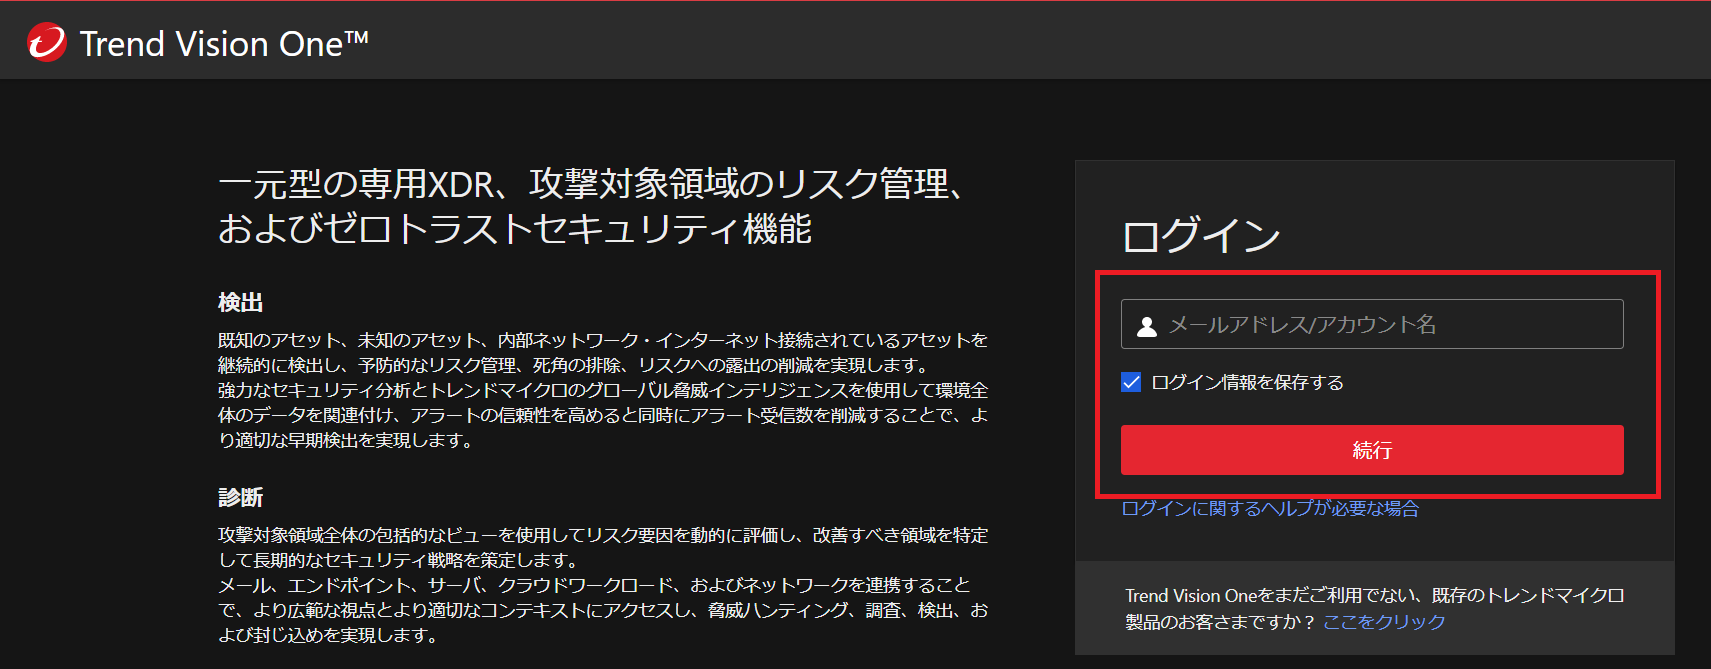This screenshot has height=669, width=1711.
Task: Click the line starting 強力なセキュリティ分析とトレンドマイクロ
Action: pos(603,390)
